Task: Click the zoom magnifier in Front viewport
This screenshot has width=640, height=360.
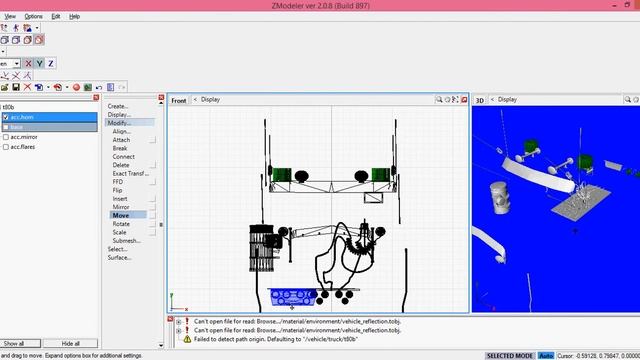Action: (x=439, y=100)
